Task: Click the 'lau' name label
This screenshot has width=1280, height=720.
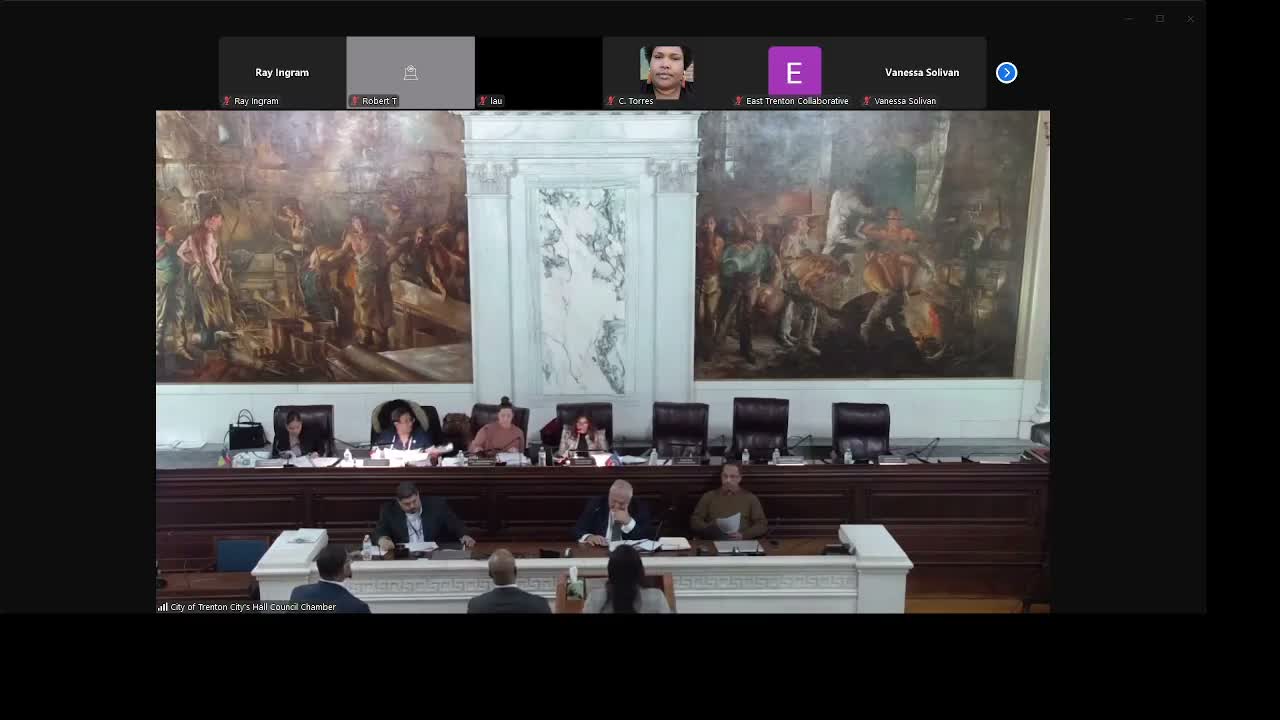Action: [496, 101]
